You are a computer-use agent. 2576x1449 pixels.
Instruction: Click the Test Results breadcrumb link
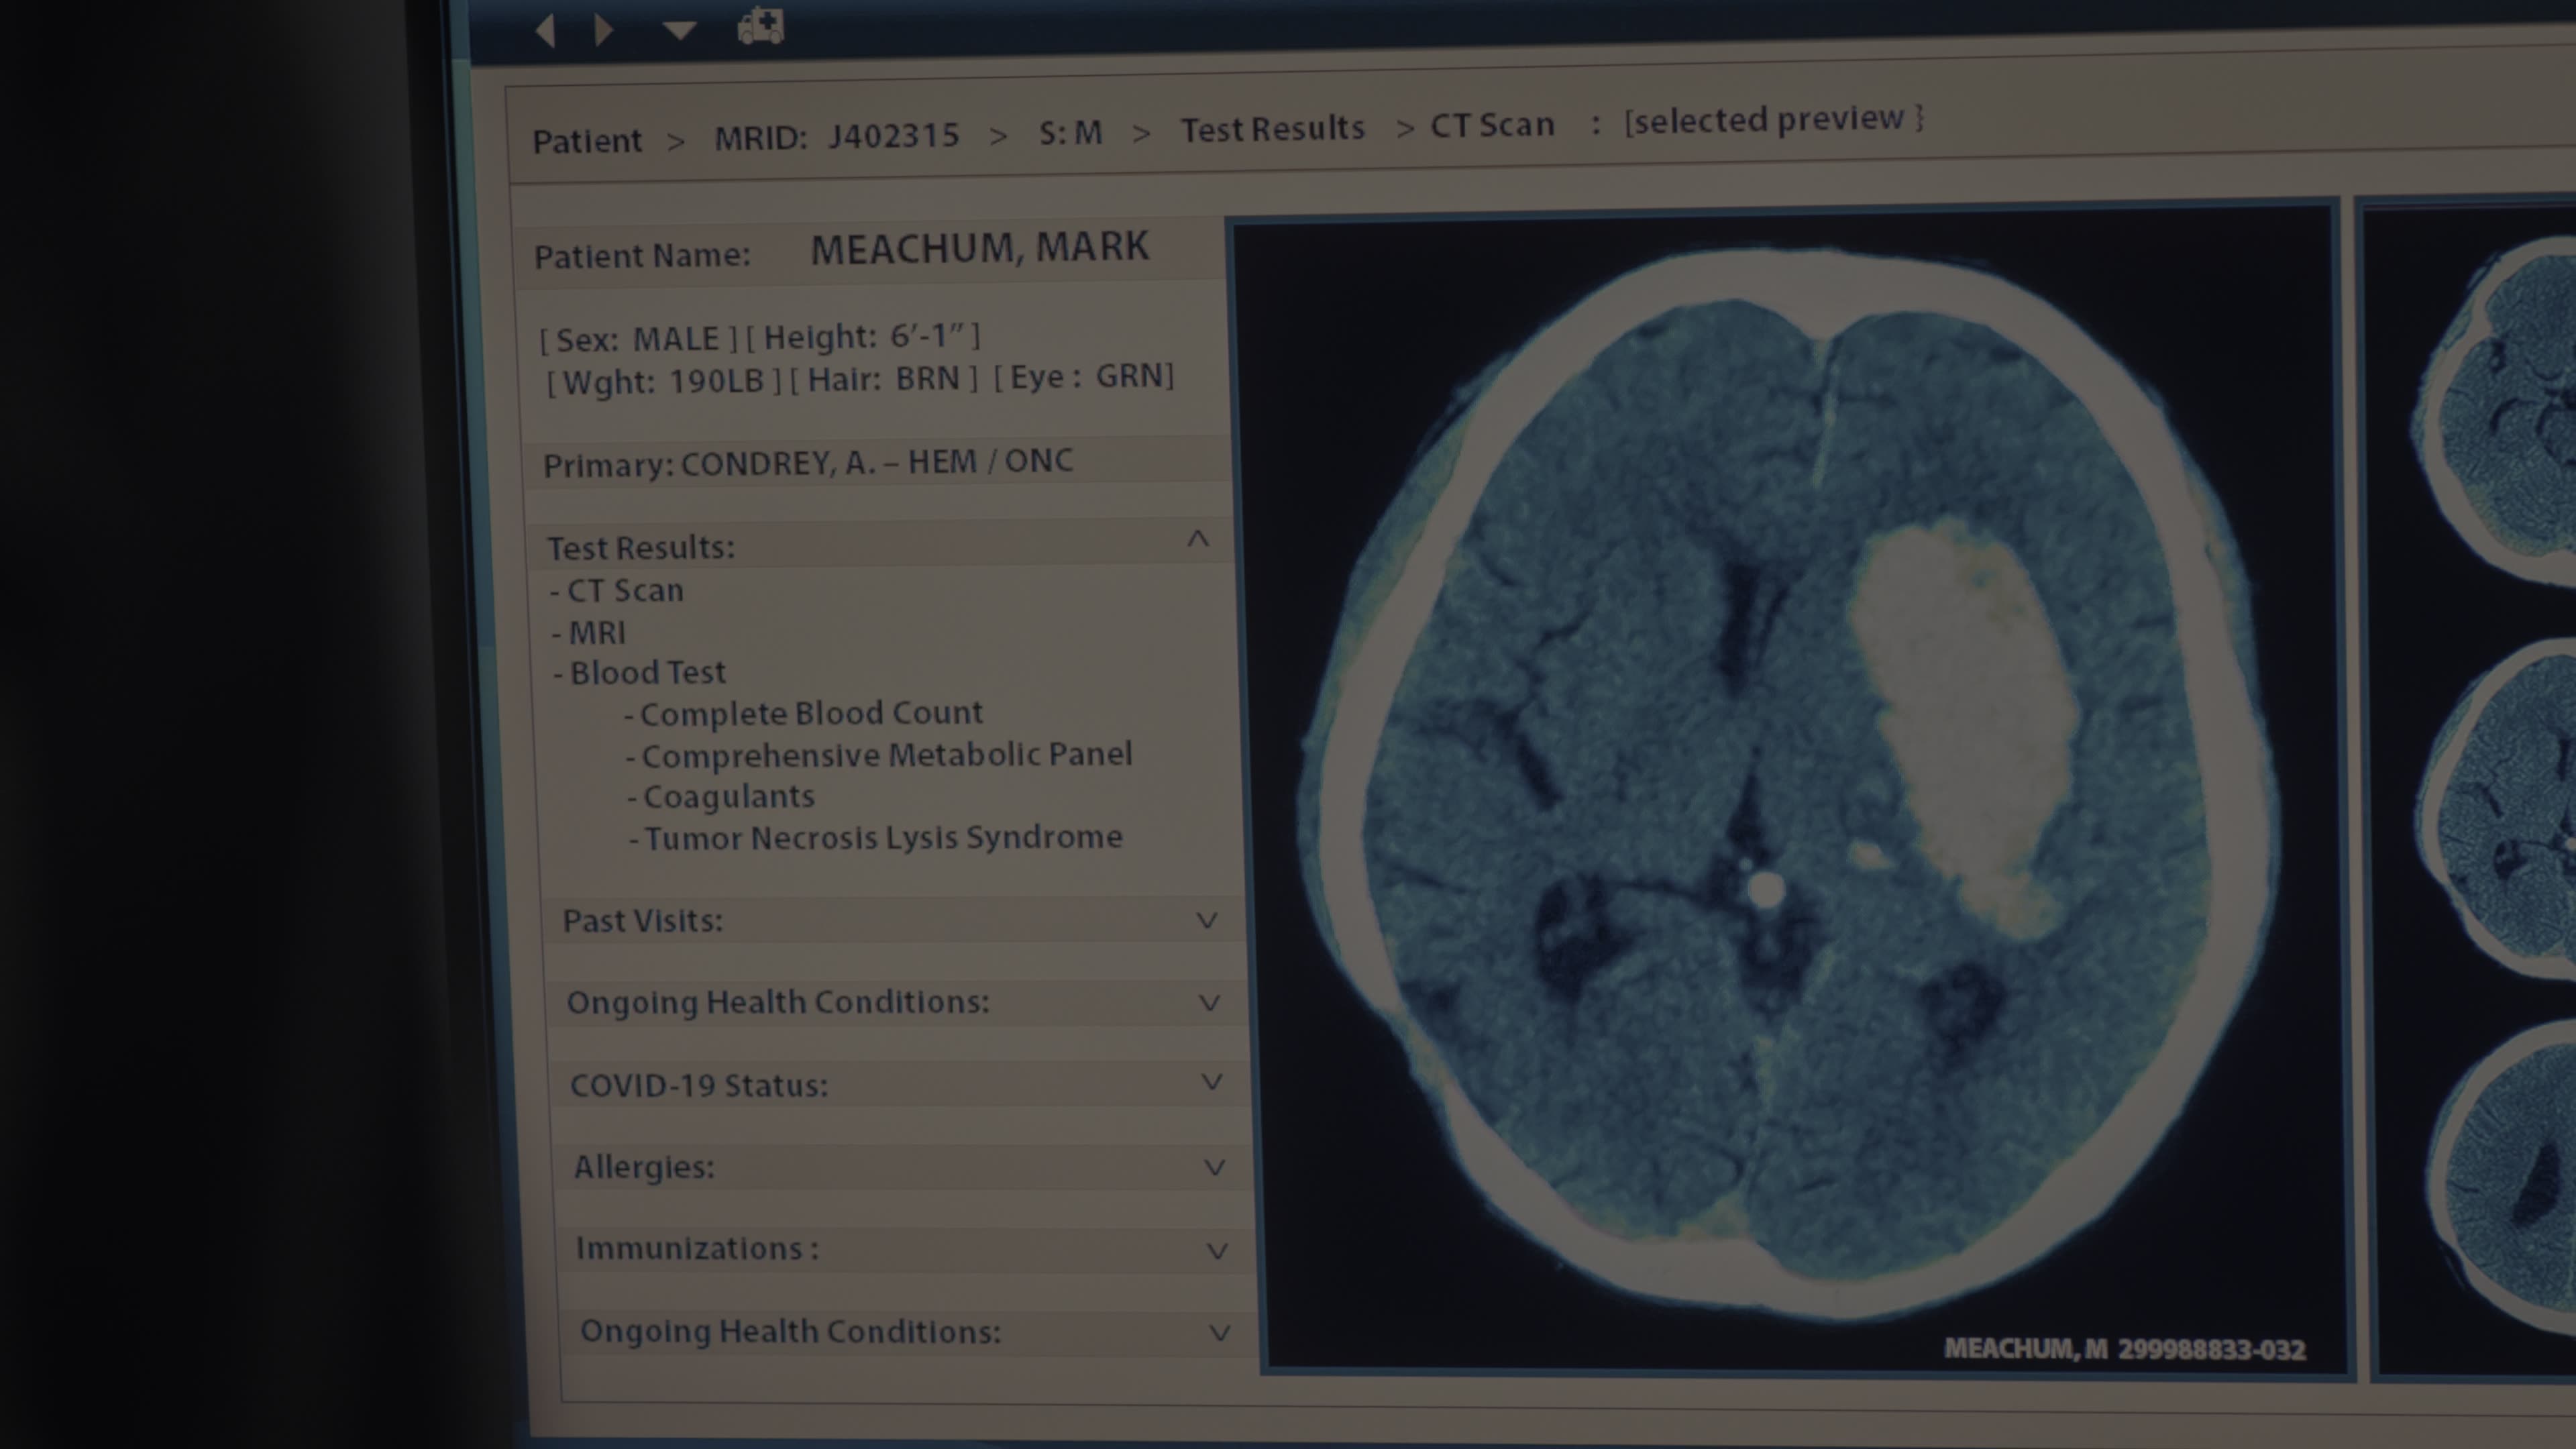1272,129
